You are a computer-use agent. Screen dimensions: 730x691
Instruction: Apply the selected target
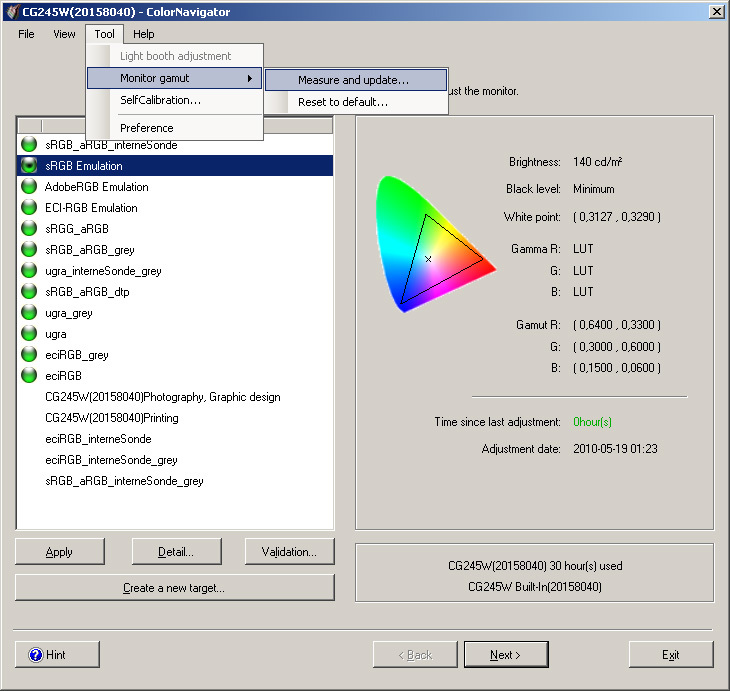[60, 552]
